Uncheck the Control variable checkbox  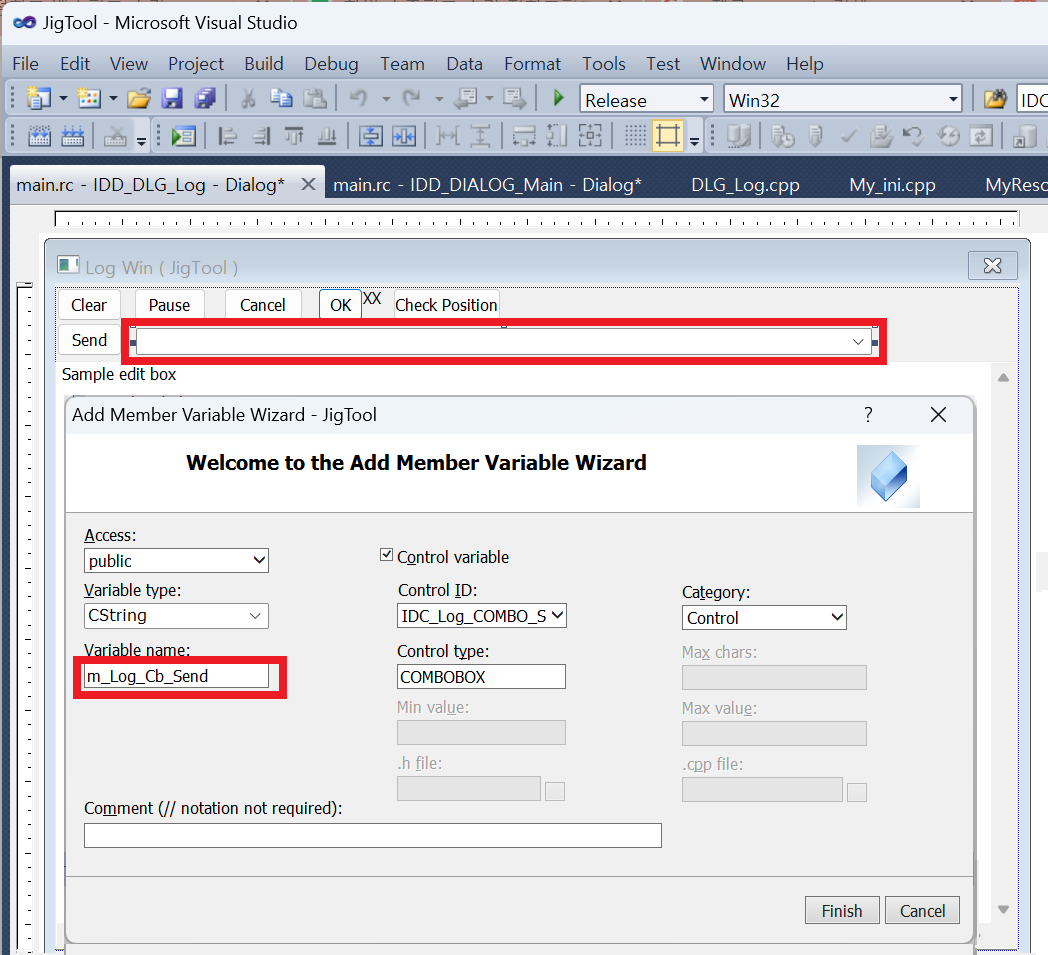386,555
